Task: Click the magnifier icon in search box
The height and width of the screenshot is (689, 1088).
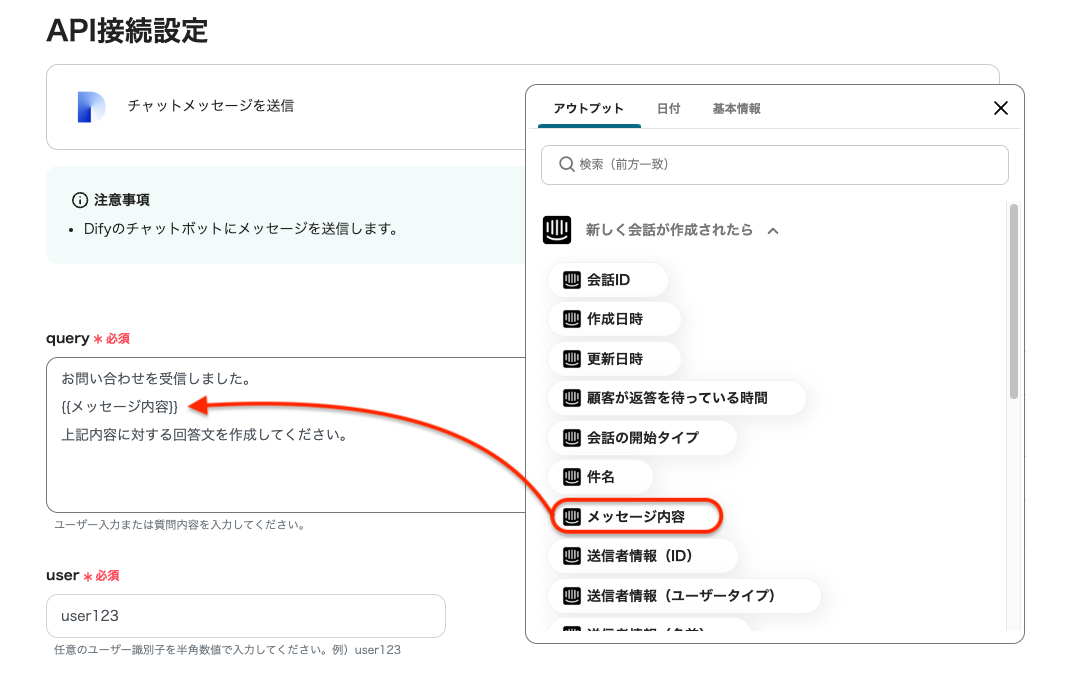Action: [567, 164]
